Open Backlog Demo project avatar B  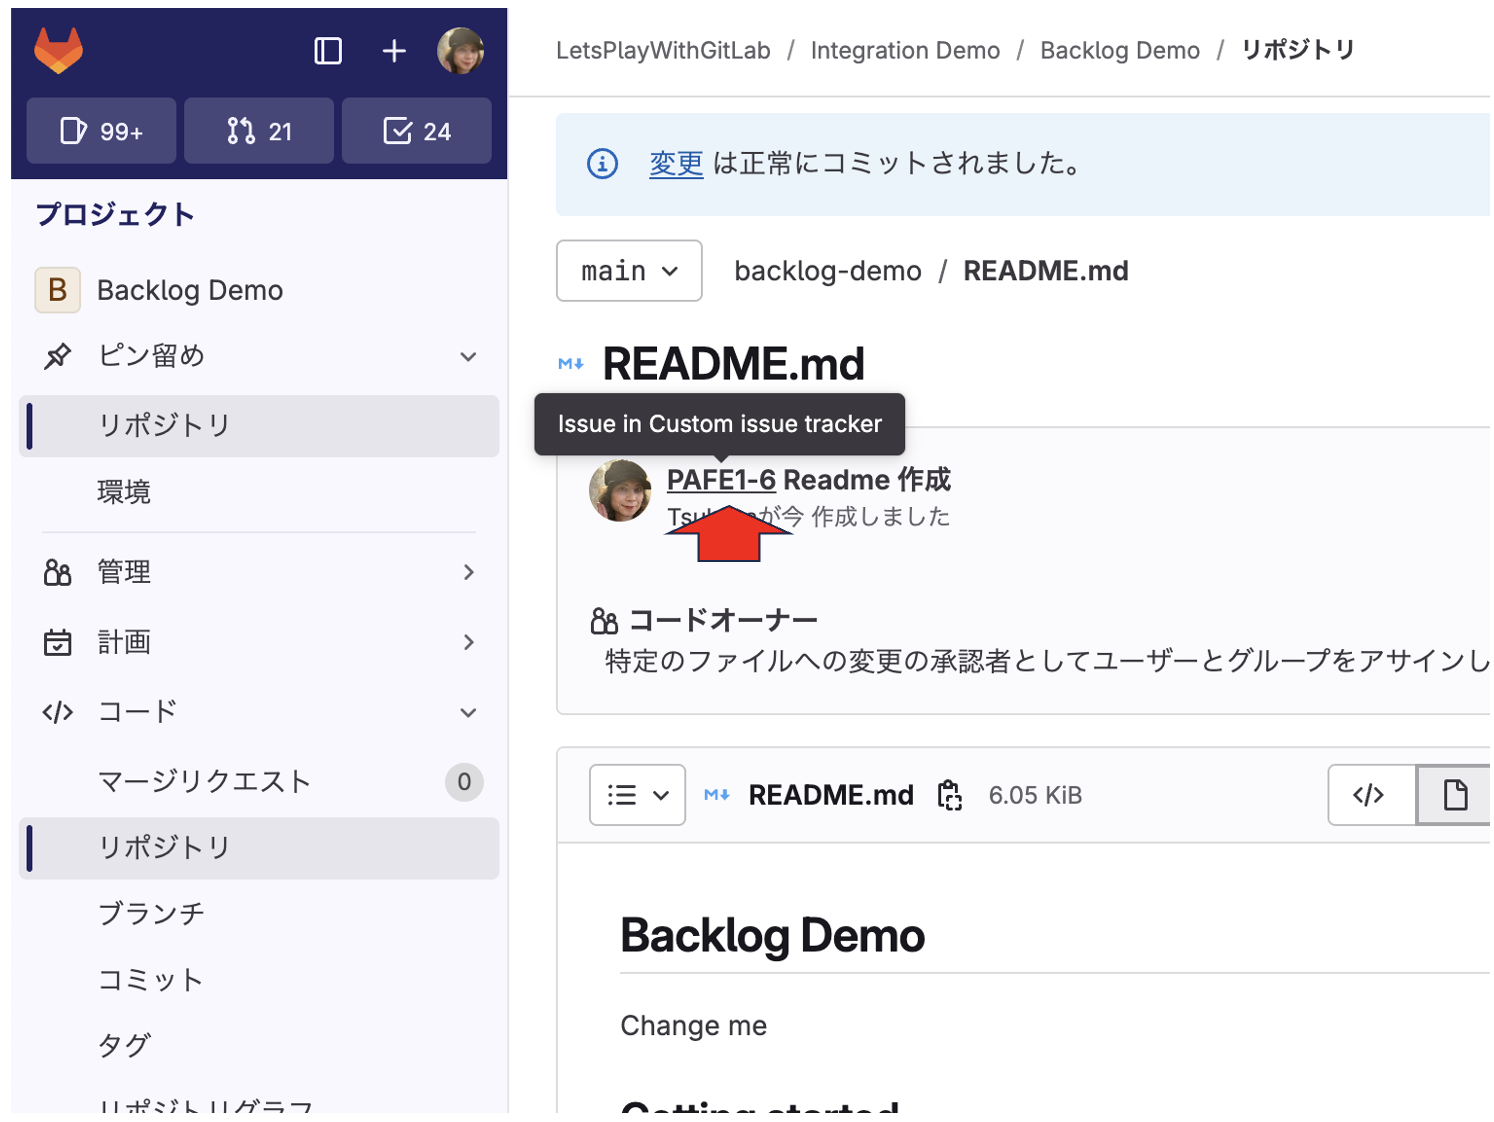click(58, 290)
